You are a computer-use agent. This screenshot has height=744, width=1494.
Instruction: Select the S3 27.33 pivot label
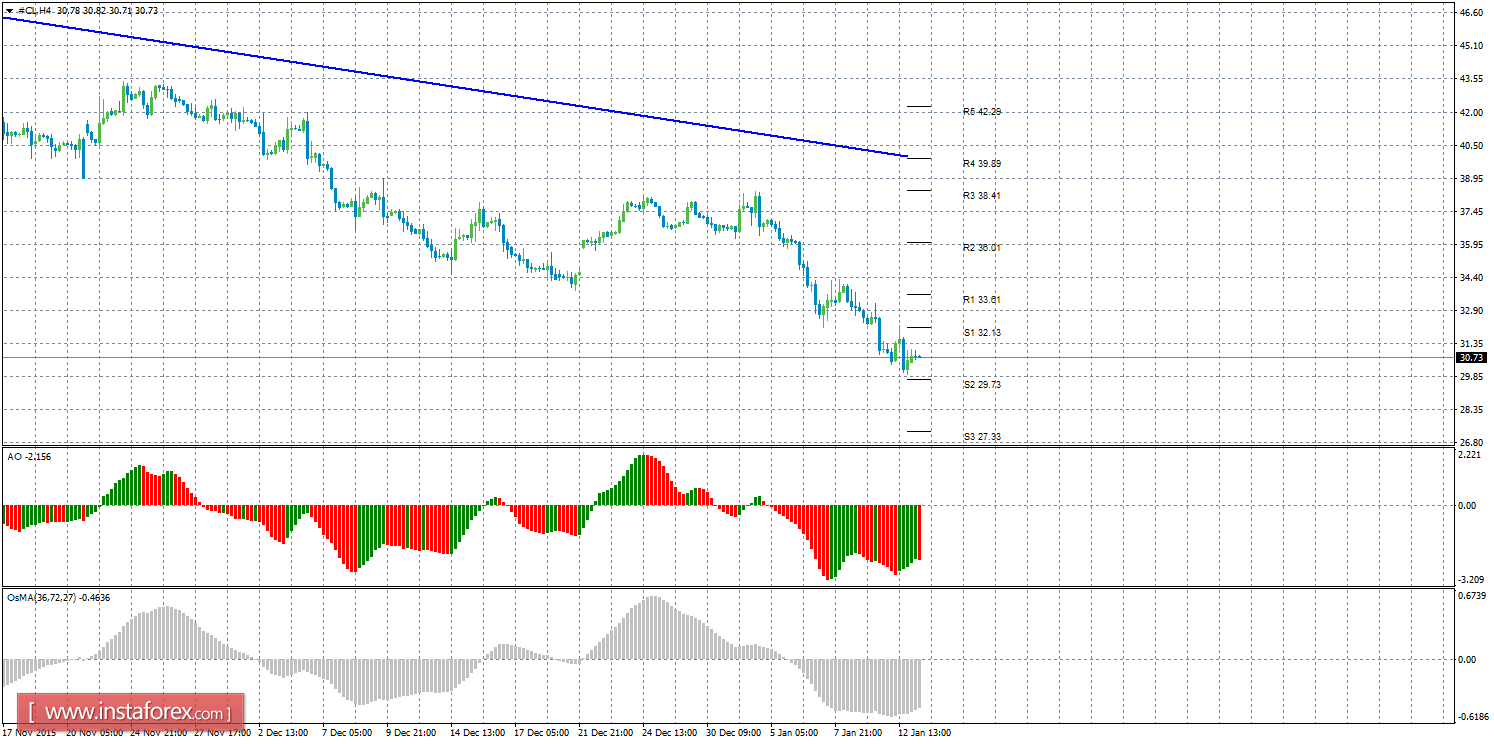coord(982,437)
